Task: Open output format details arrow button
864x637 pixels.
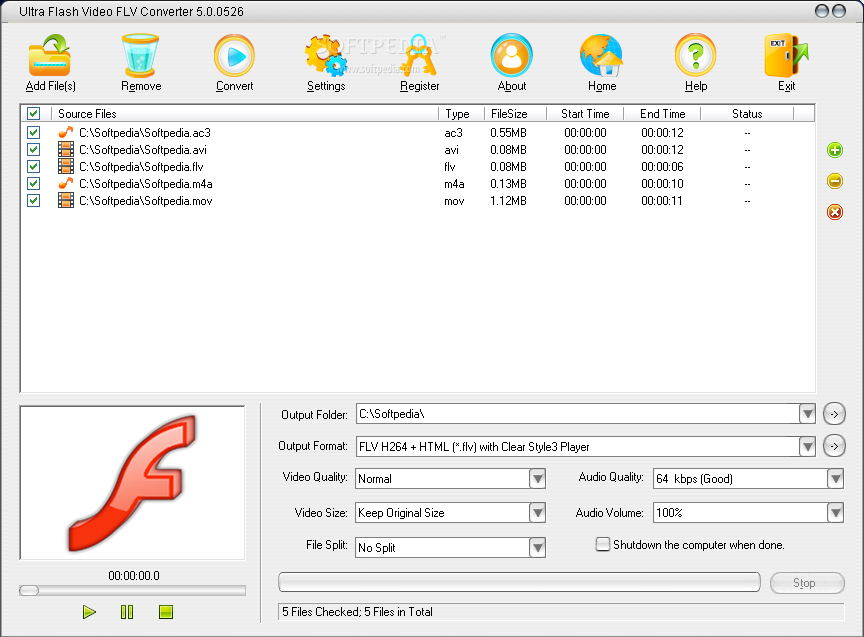Action: 834,446
